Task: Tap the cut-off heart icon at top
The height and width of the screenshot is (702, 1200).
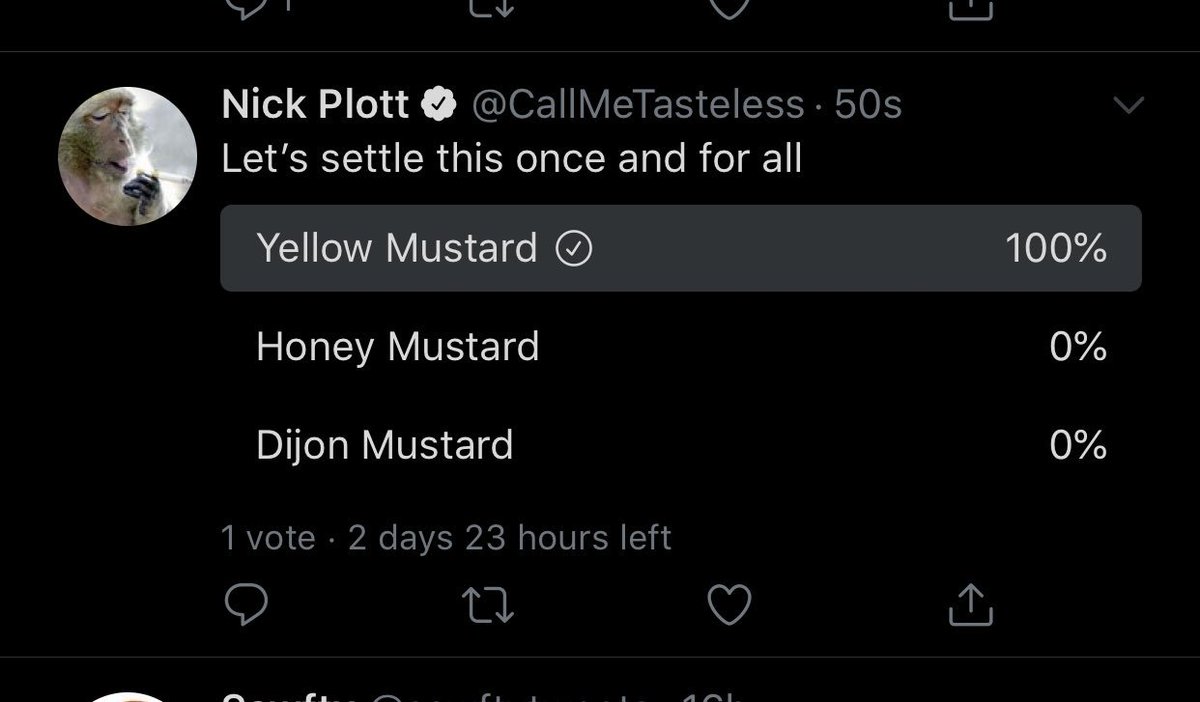Action: tap(729, 8)
